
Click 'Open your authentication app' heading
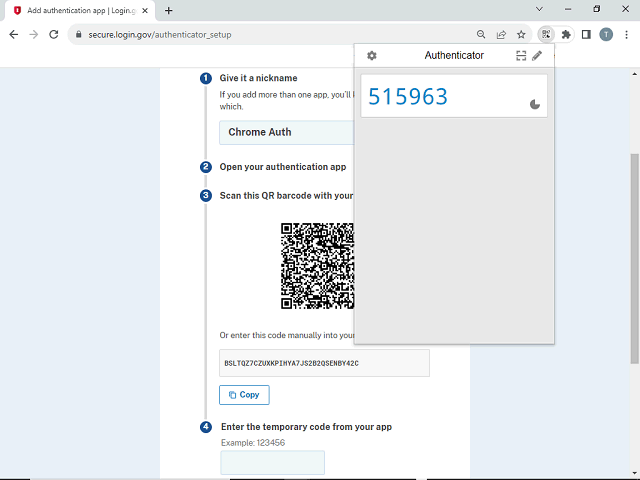pyautogui.click(x=283, y=167)
